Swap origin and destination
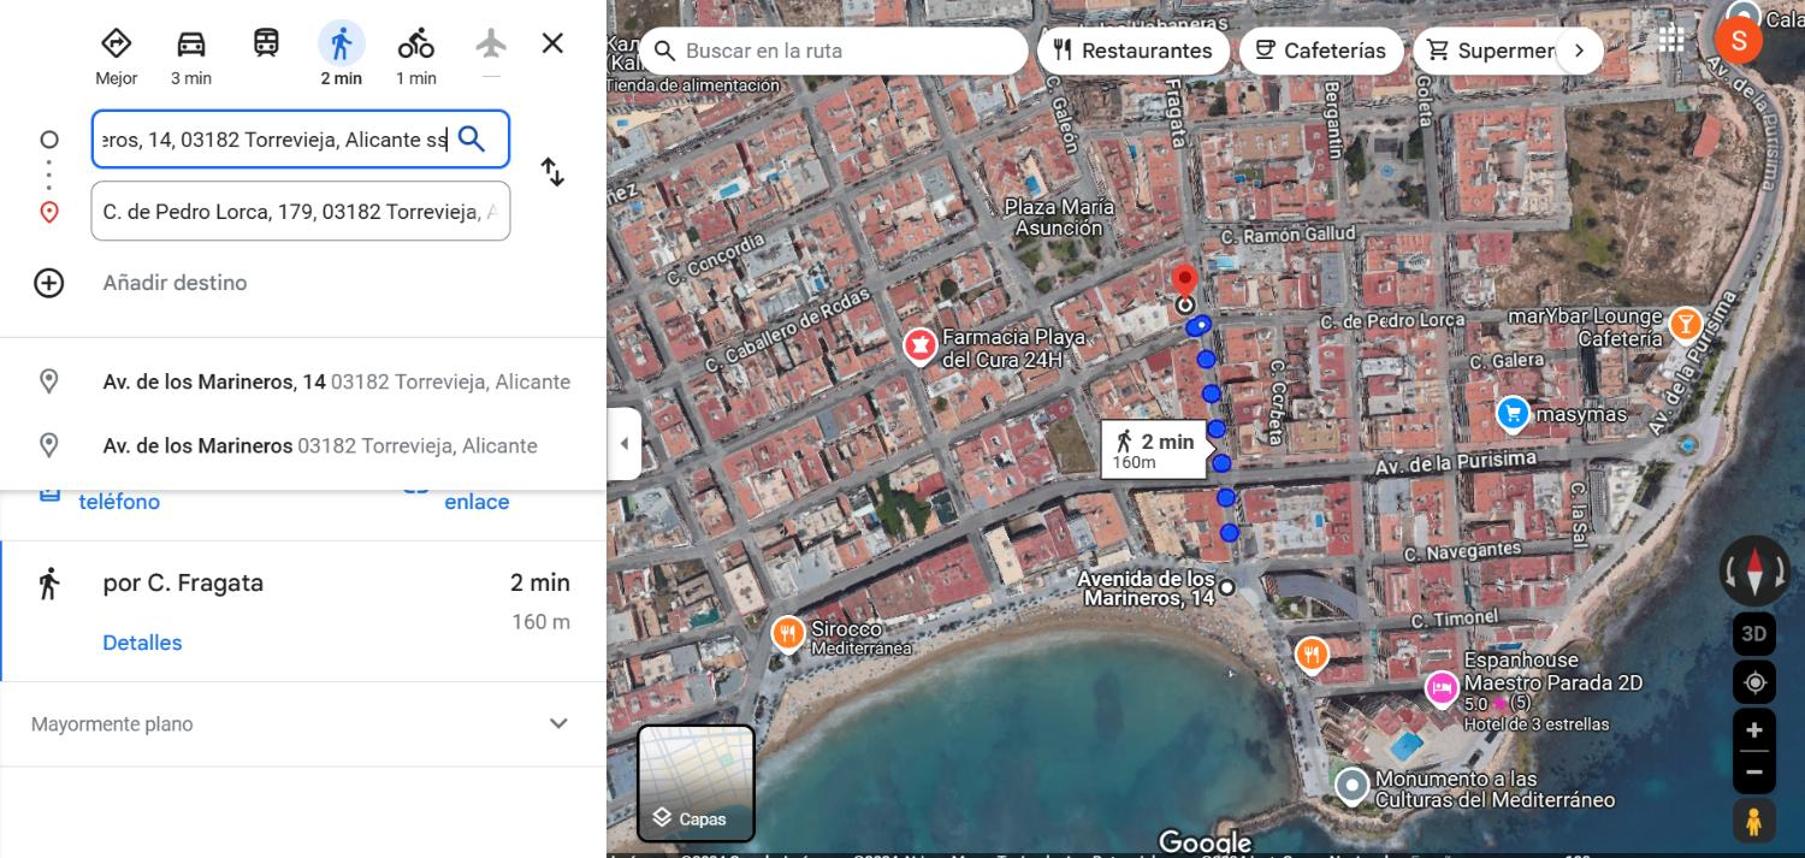This screenshot has width=1805, height=858. click(552, 172)
